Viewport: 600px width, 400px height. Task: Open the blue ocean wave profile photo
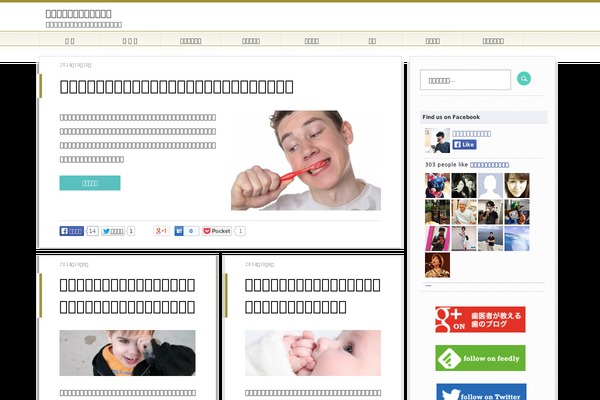click(x=517, y=238)
